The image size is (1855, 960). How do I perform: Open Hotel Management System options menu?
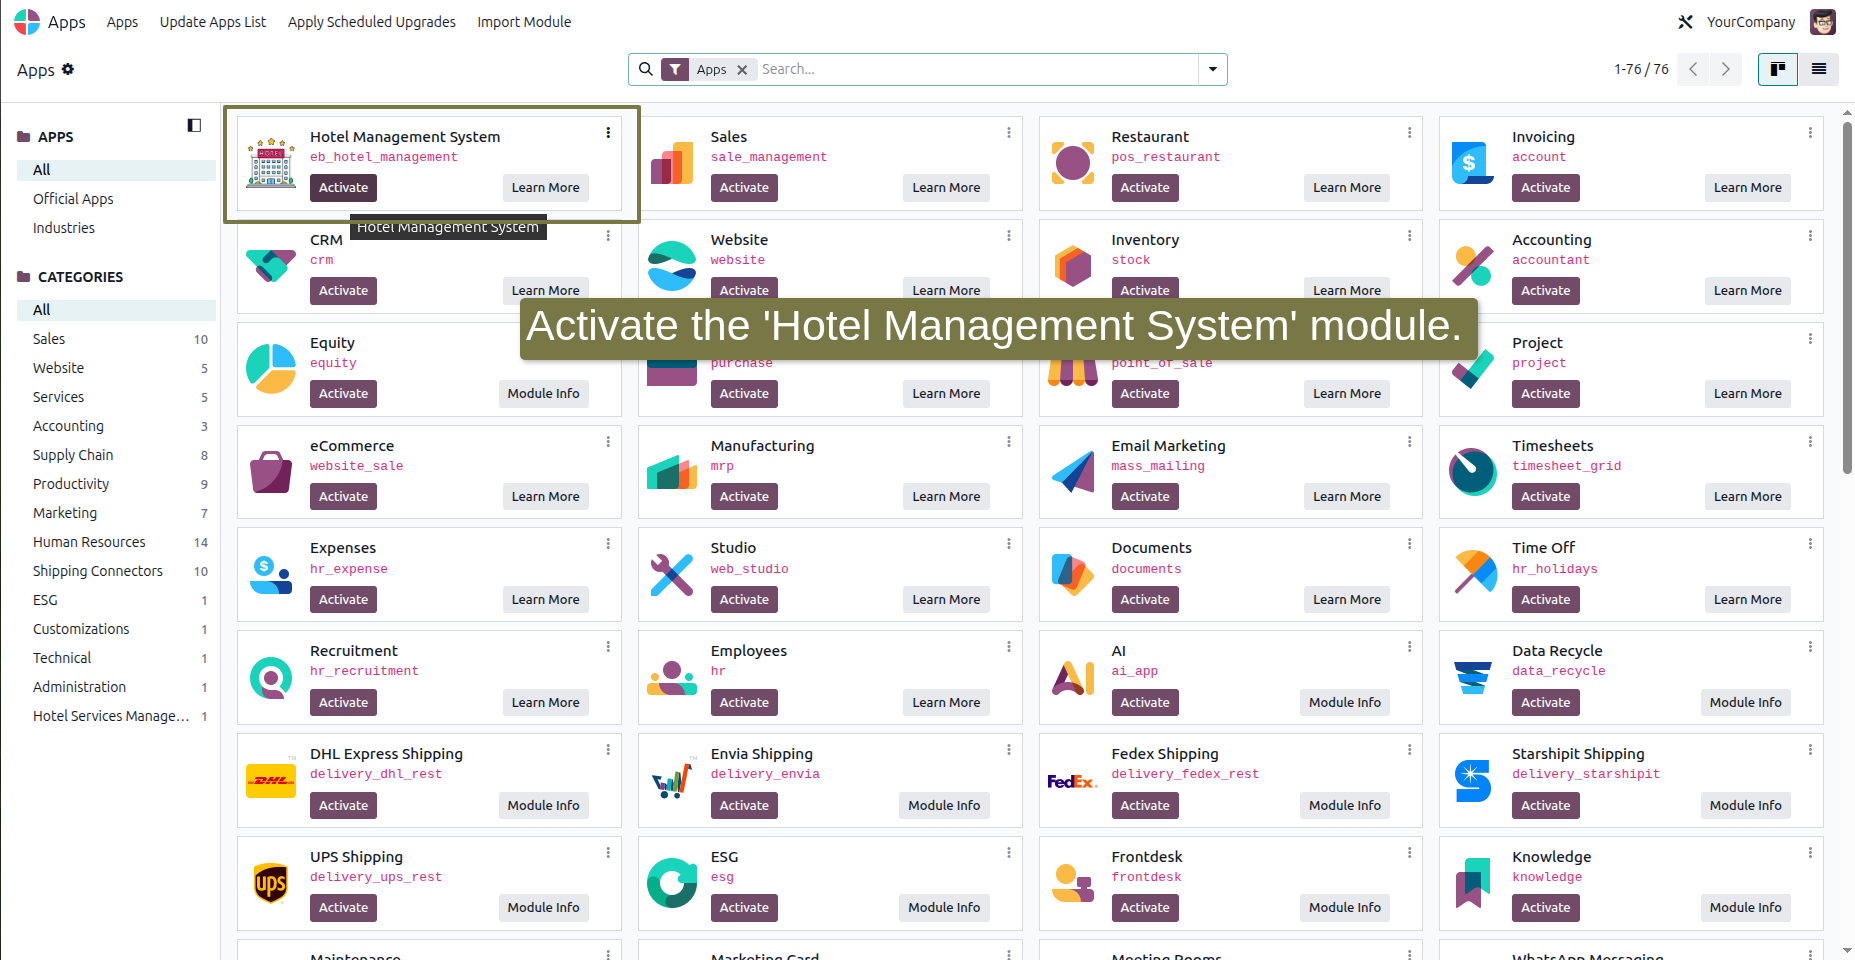[608, 133]
